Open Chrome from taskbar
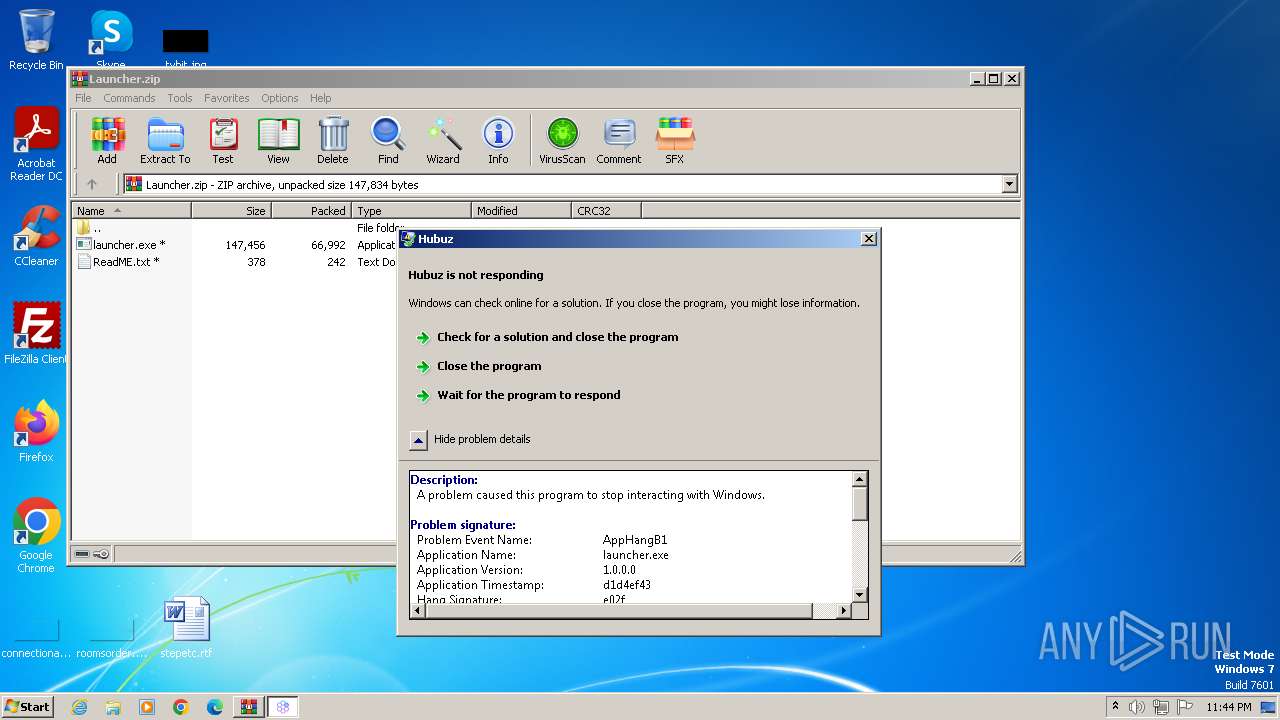The width and height of the screenshot is (1280, 720). pyautogui.click(x=181, y=707)
